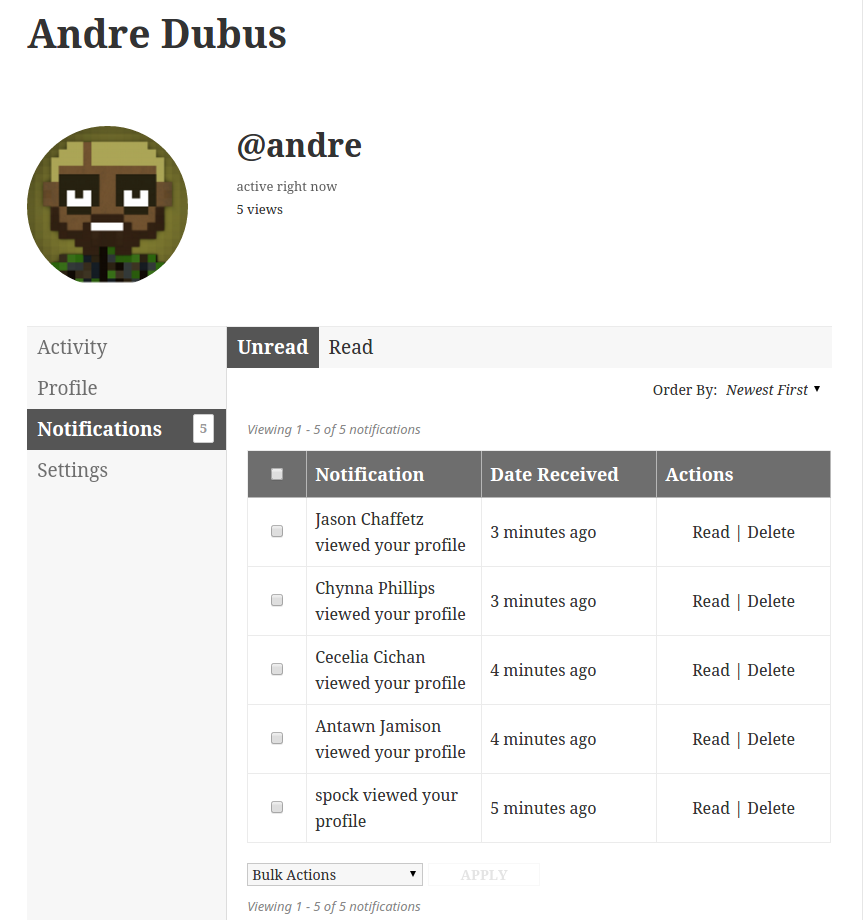Click the @andre username heading

click(x=299, y=146)
